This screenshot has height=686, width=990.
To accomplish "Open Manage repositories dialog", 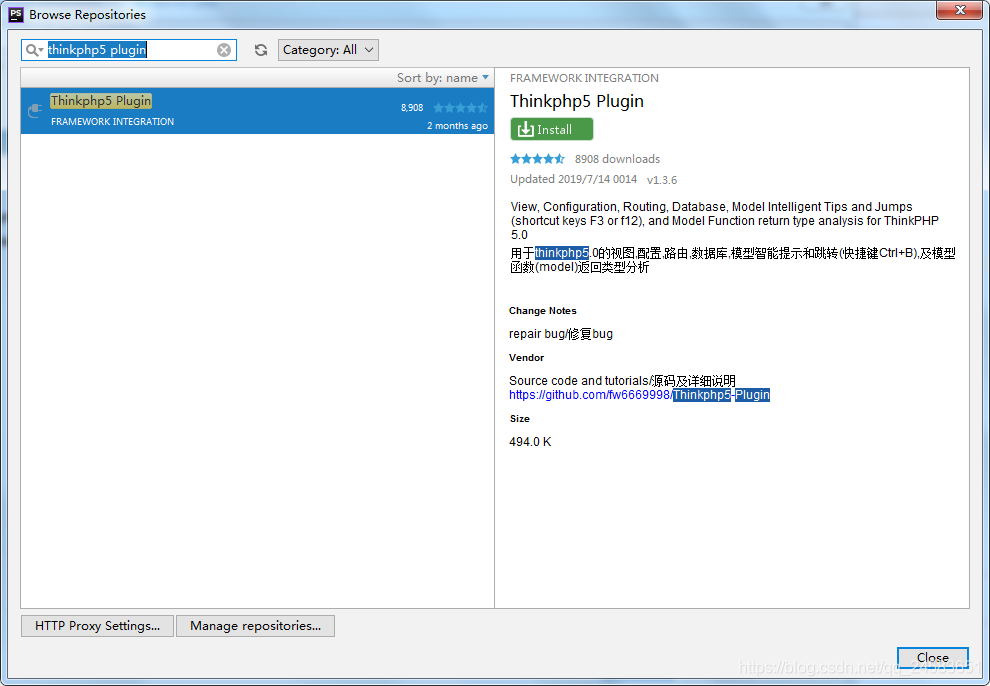I will click(x=255, y=626).
